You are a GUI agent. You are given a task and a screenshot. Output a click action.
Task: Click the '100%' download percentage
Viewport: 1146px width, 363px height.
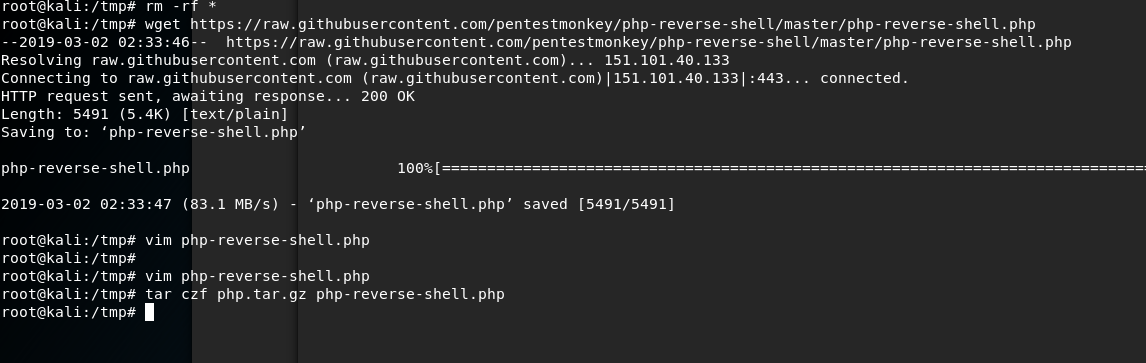tap(415, 168)
